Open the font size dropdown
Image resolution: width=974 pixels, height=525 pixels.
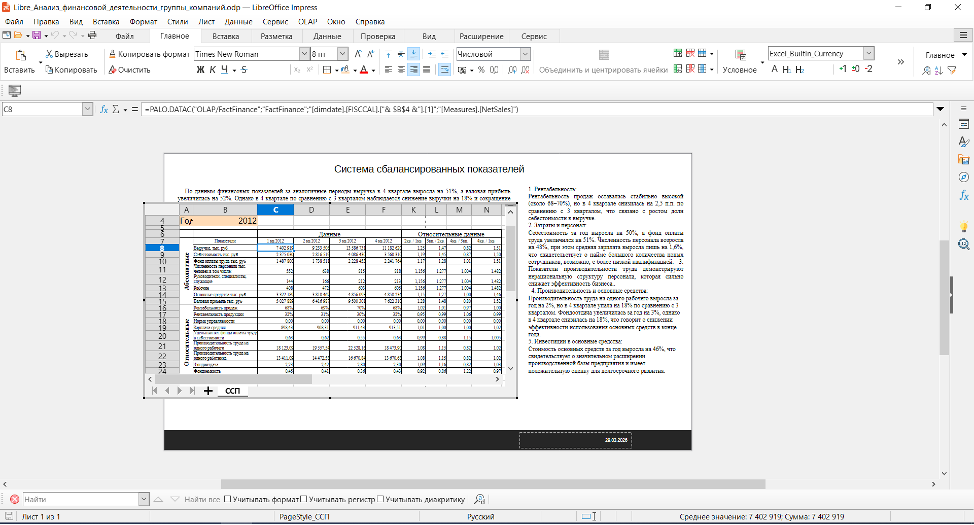point(342,54)
